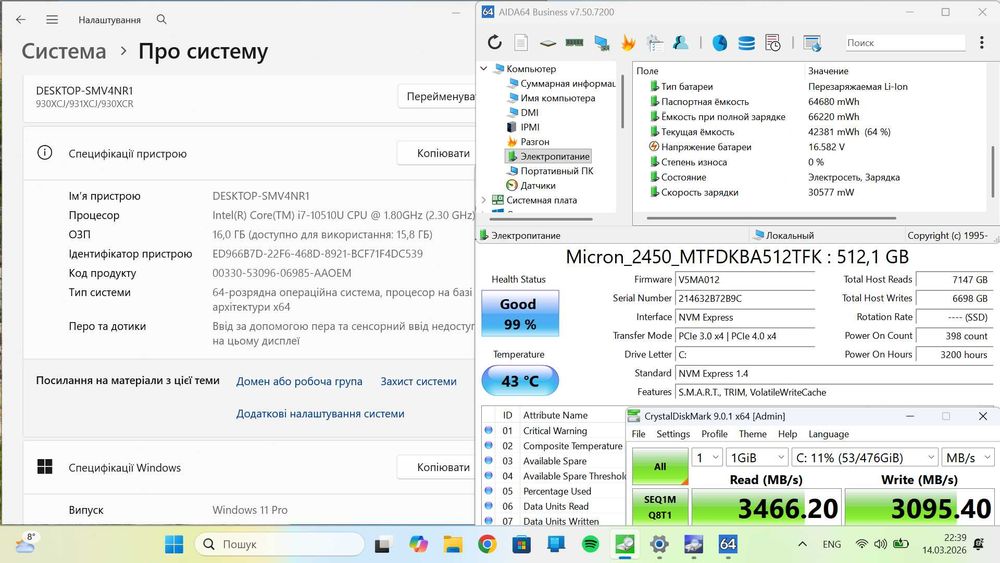
Task: Click the memory module icon in AIDA64 toolbar
Action: click(x=575, y=43)
